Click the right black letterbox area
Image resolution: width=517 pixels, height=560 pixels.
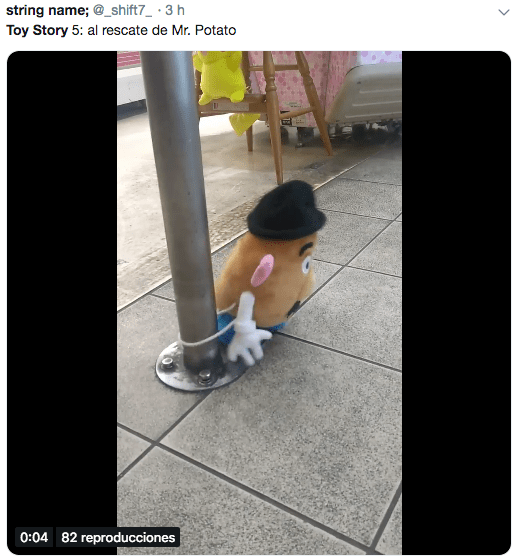456,303
